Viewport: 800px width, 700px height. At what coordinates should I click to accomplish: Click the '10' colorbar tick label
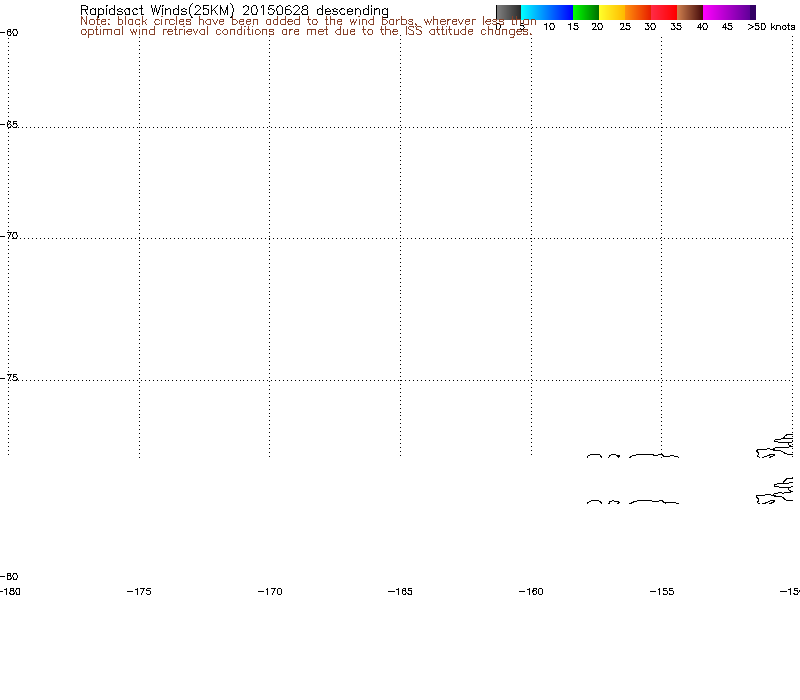point(549,27)
